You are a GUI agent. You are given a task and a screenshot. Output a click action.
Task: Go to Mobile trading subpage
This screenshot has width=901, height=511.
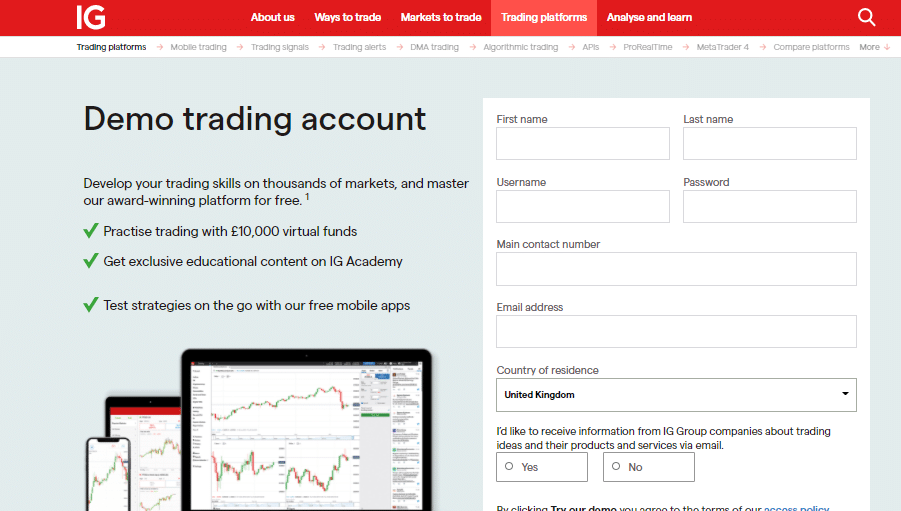point(198,47)
